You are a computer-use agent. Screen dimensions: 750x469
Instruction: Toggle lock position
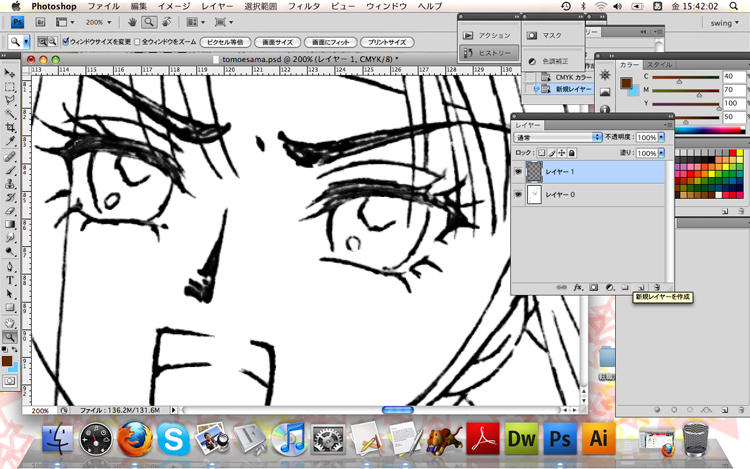click(562, 153)
